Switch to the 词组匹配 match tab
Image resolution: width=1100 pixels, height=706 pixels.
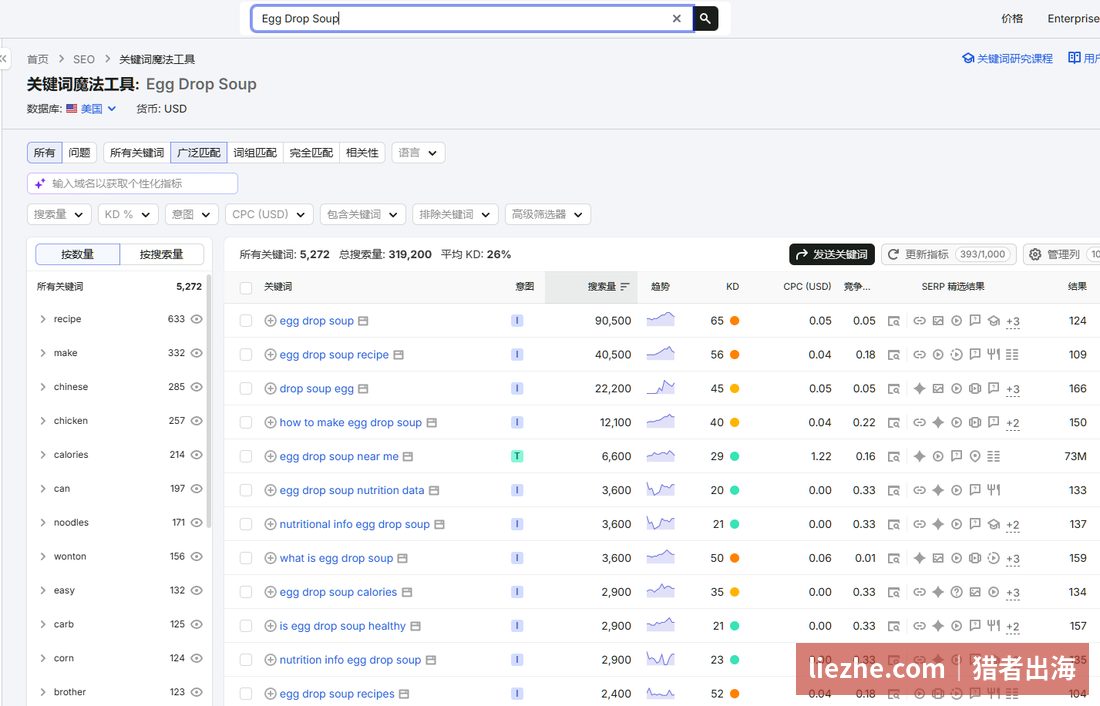click(255, 153)
